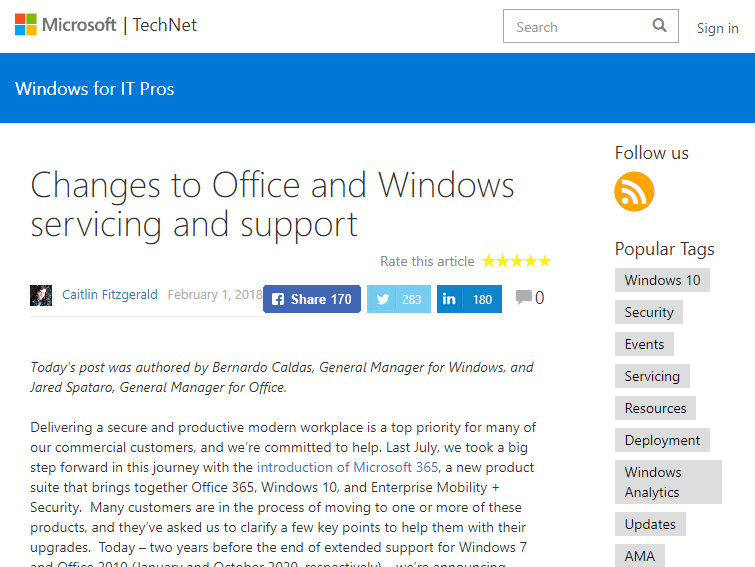Select the Deployment tag
The width and height of the screenshot is (755, 567).
tap(662, 440)
